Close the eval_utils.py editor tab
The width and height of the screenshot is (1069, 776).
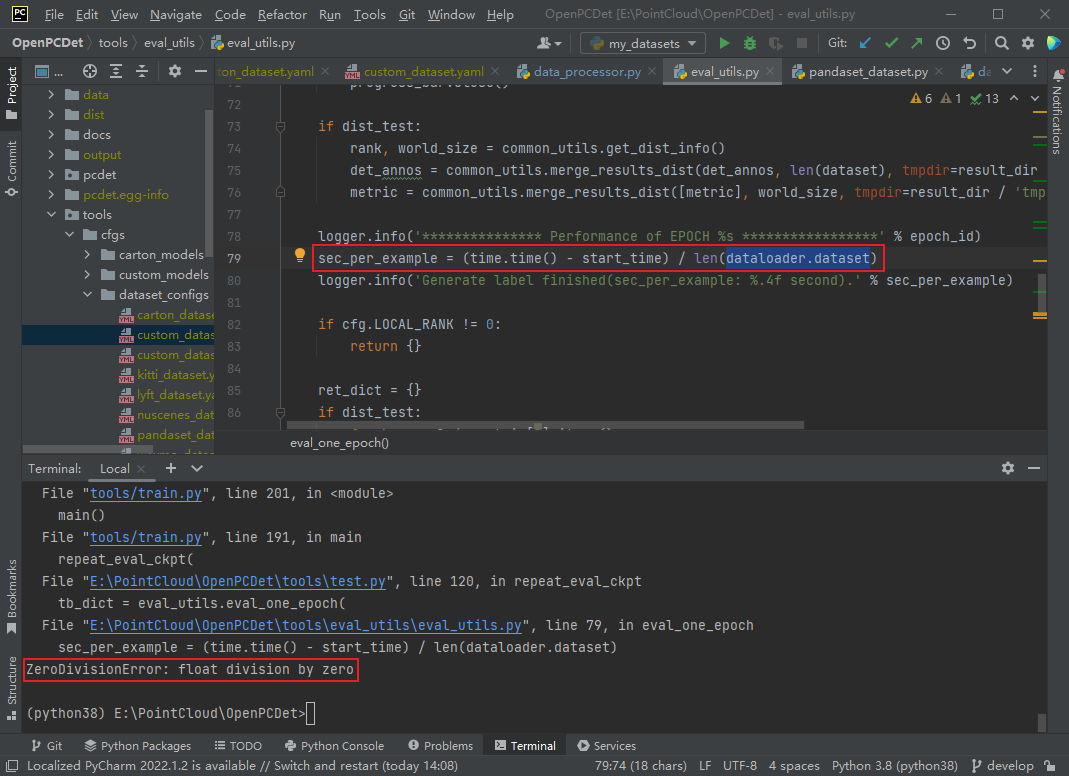pyautogui.click(x=770, y=72)
